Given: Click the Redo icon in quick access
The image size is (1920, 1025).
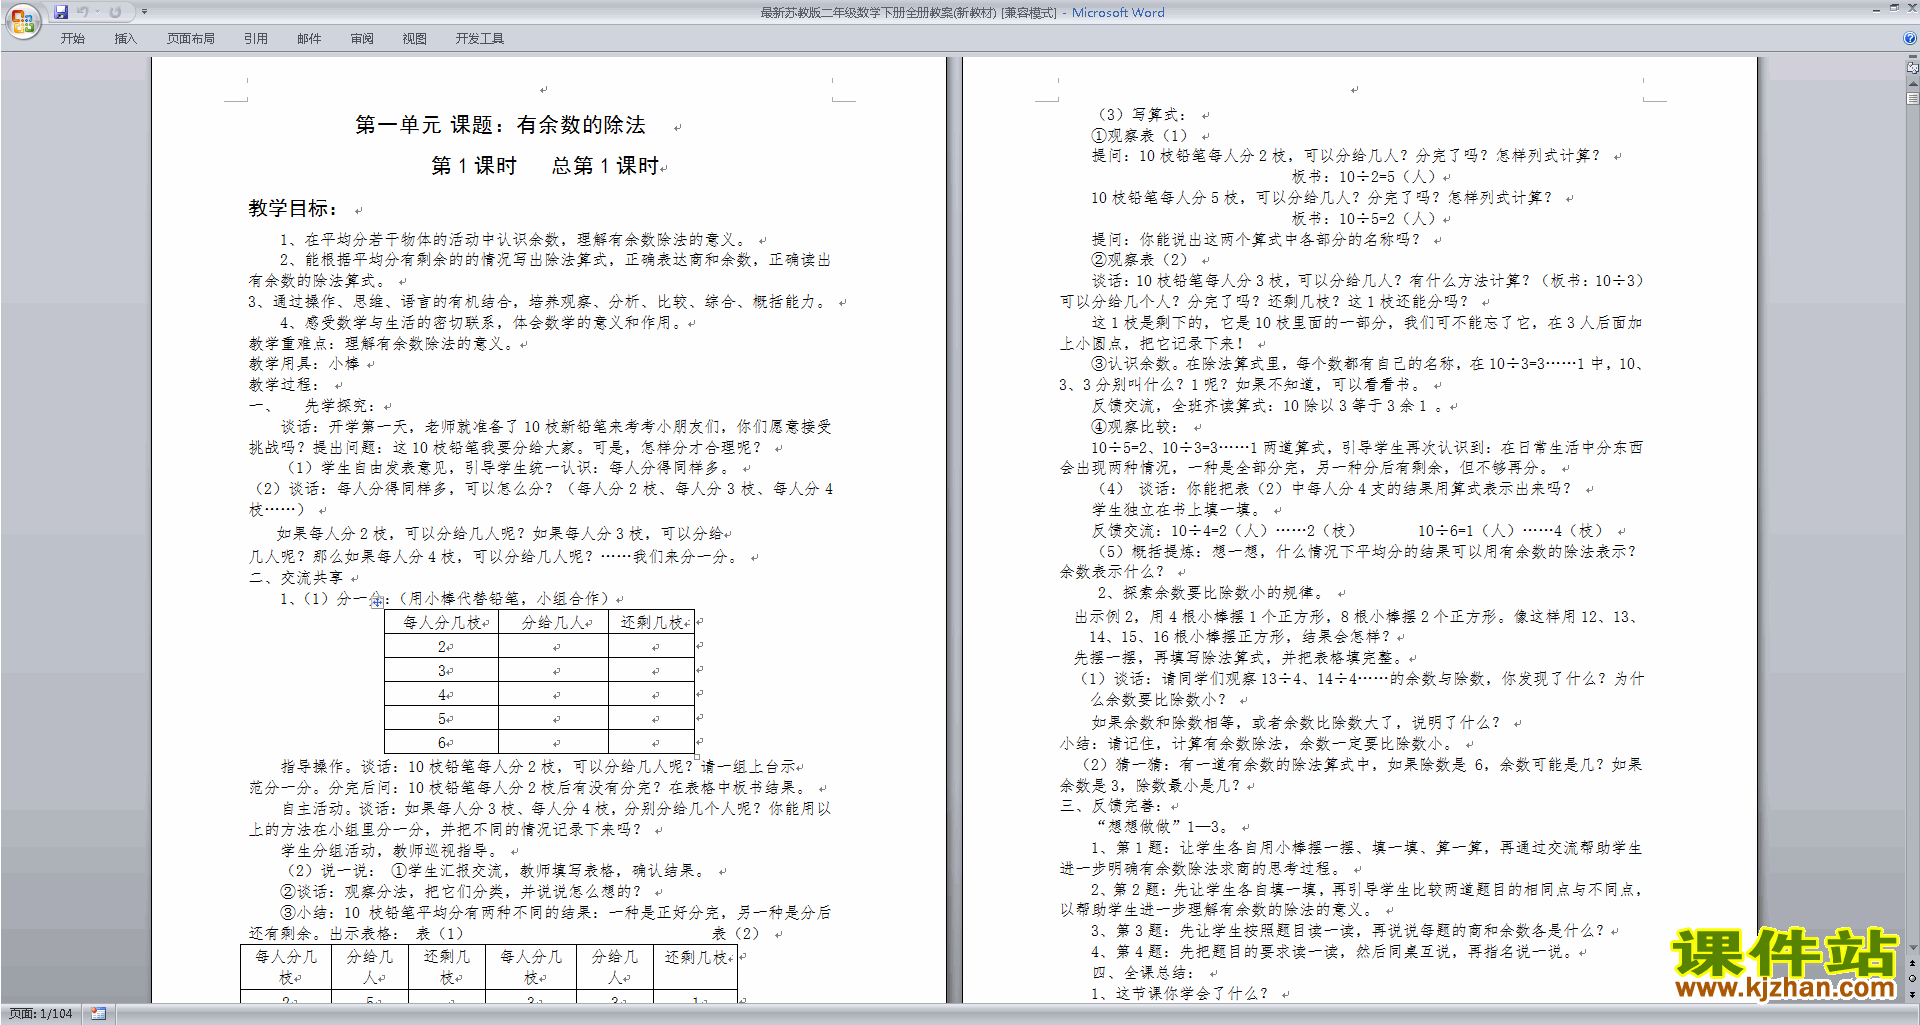Looking at the screenshot, I should pyautogui.click(x=115, y=12).
